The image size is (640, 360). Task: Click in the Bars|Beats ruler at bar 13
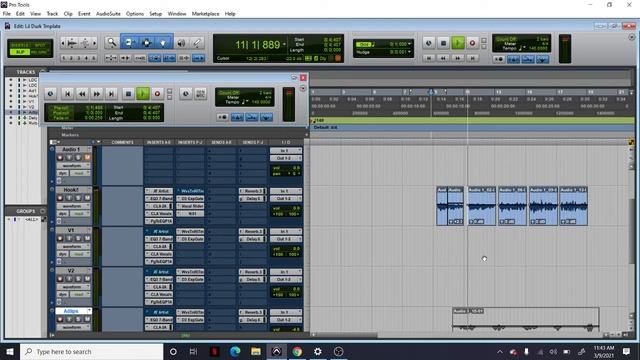tap(498, 92)
